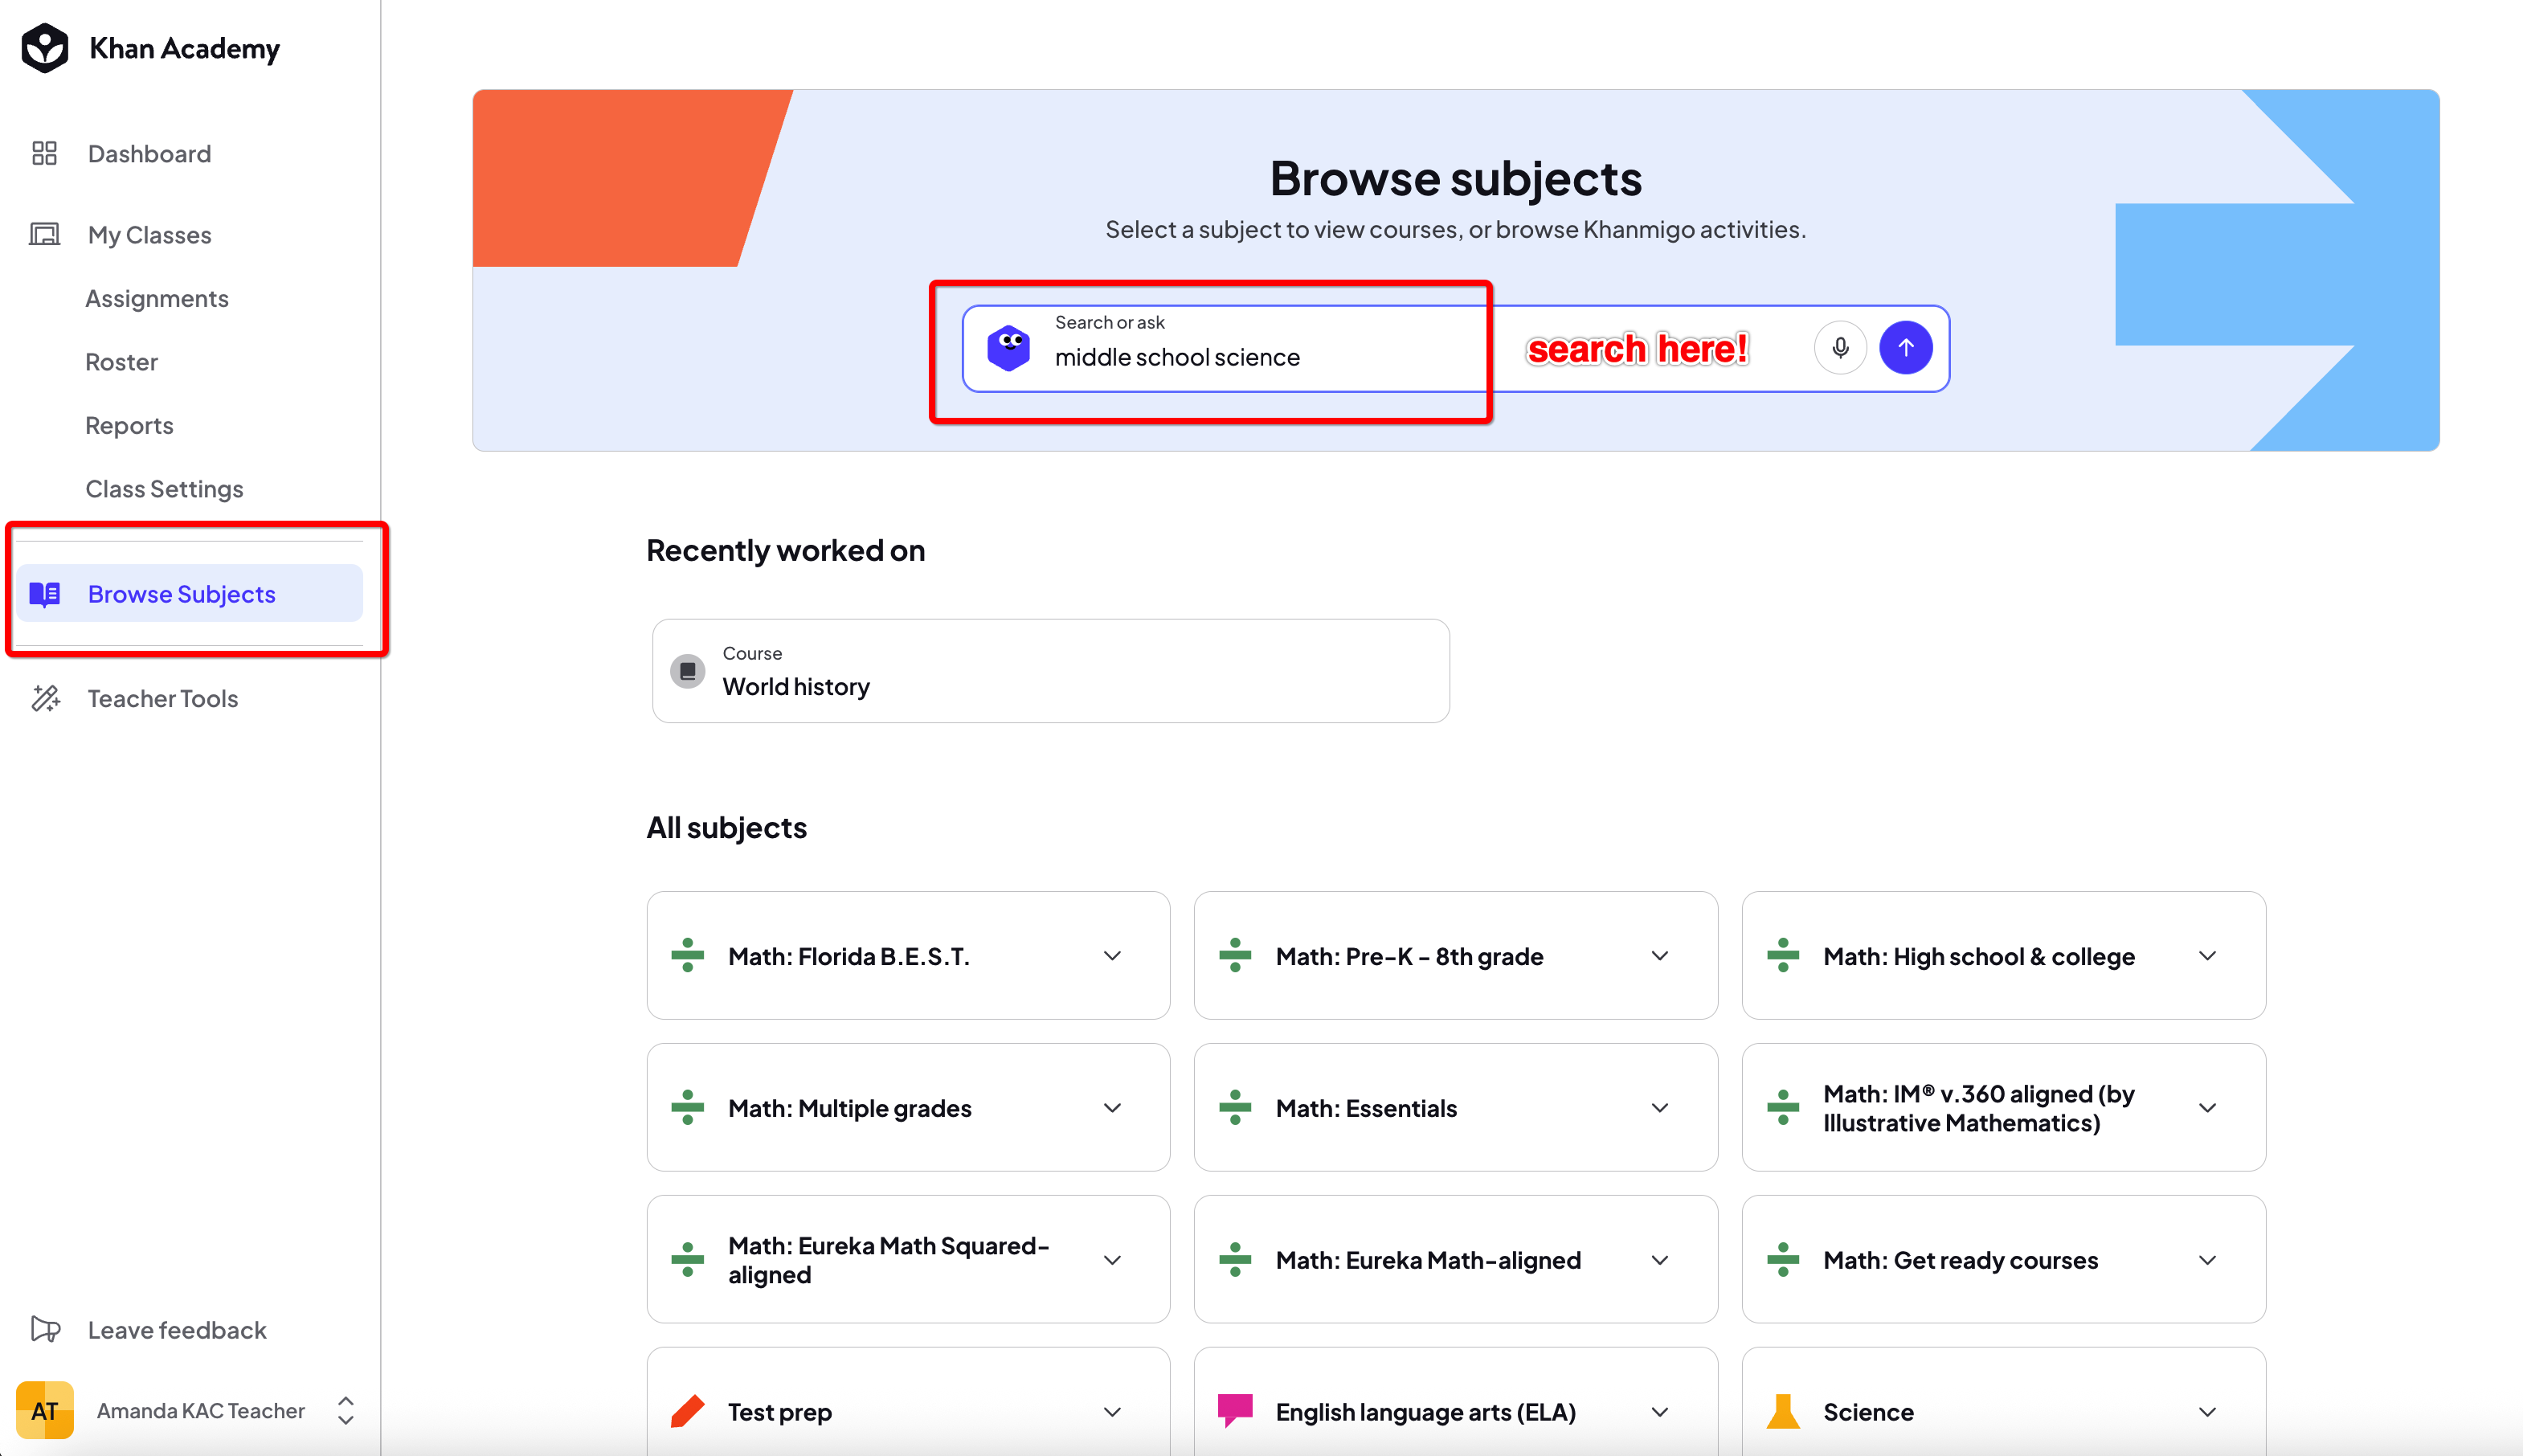Click the Science flask icon
The image size is (2523, 1456).
tap(1783, 1411)
